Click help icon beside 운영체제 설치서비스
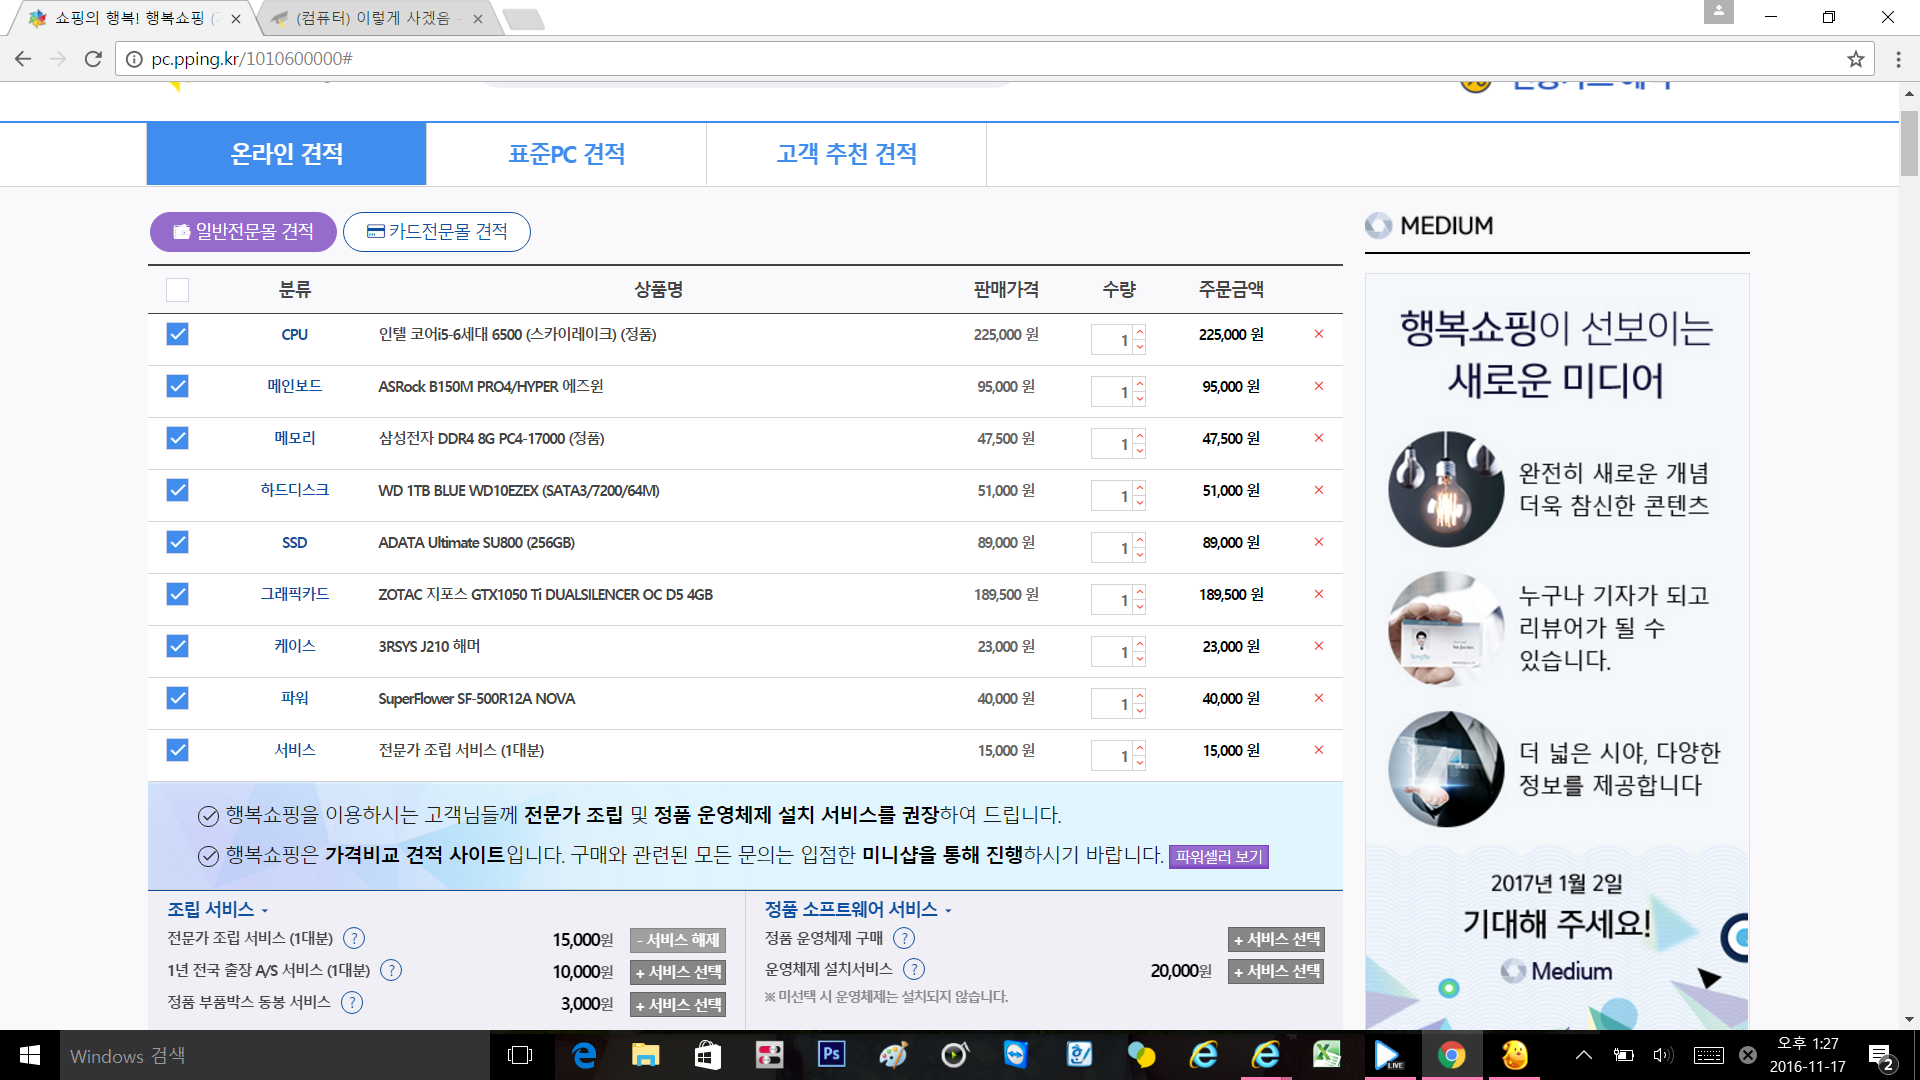The width and height of the screenshot is (1920, 1080). (914, 969)
